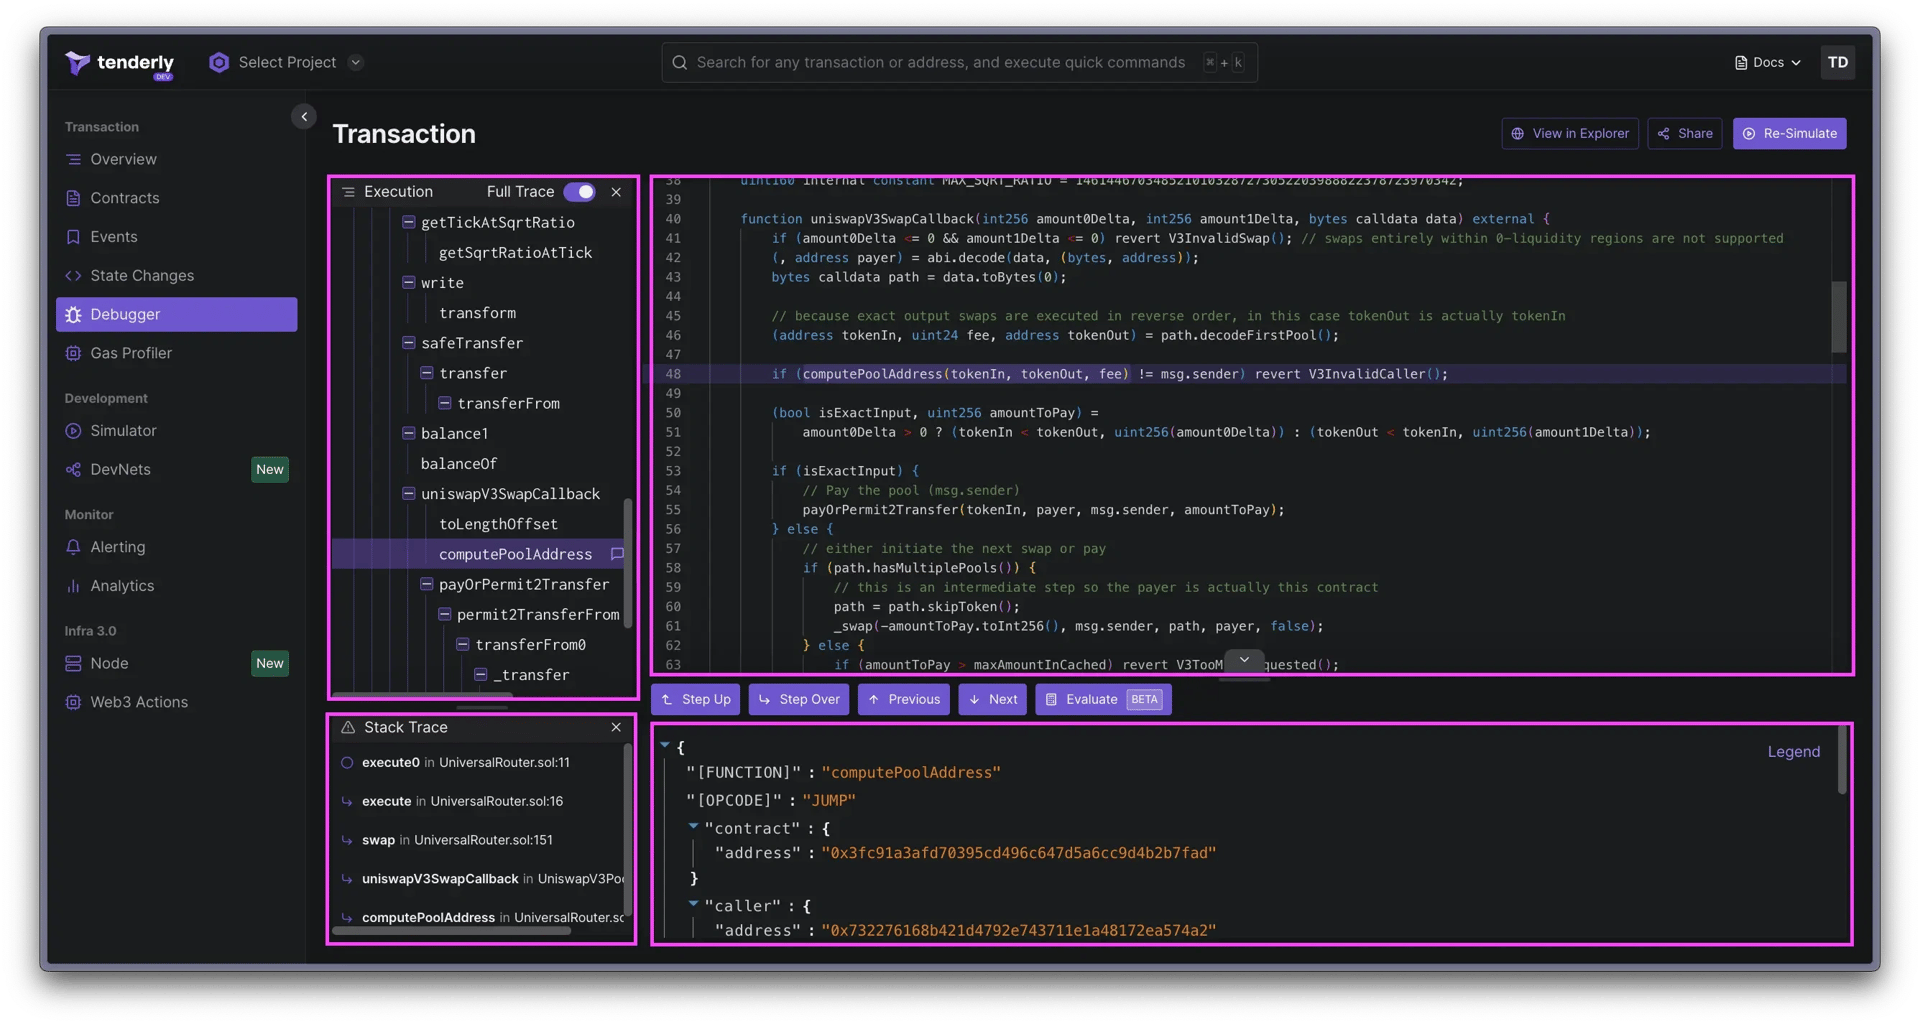
Task: Open the State Changes section
Action: tap(177, 276)
